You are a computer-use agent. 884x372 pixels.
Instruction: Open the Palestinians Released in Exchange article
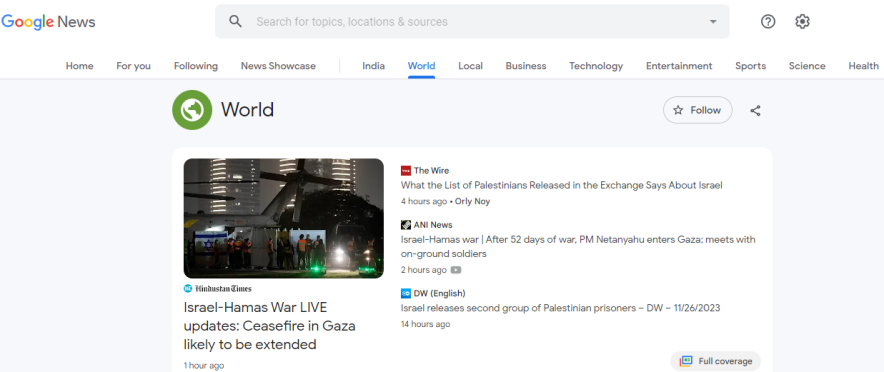[x=562, y=185]
